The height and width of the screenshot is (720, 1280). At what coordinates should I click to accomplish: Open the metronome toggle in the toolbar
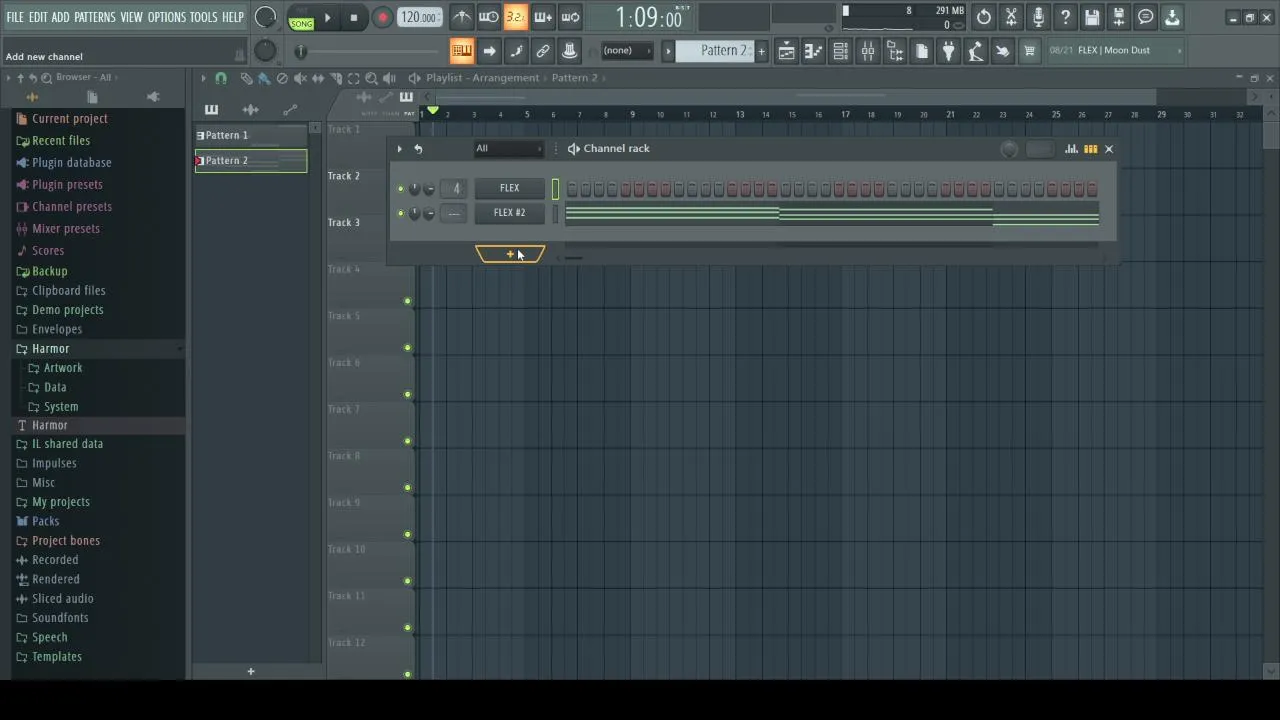(x=462, y=17)
